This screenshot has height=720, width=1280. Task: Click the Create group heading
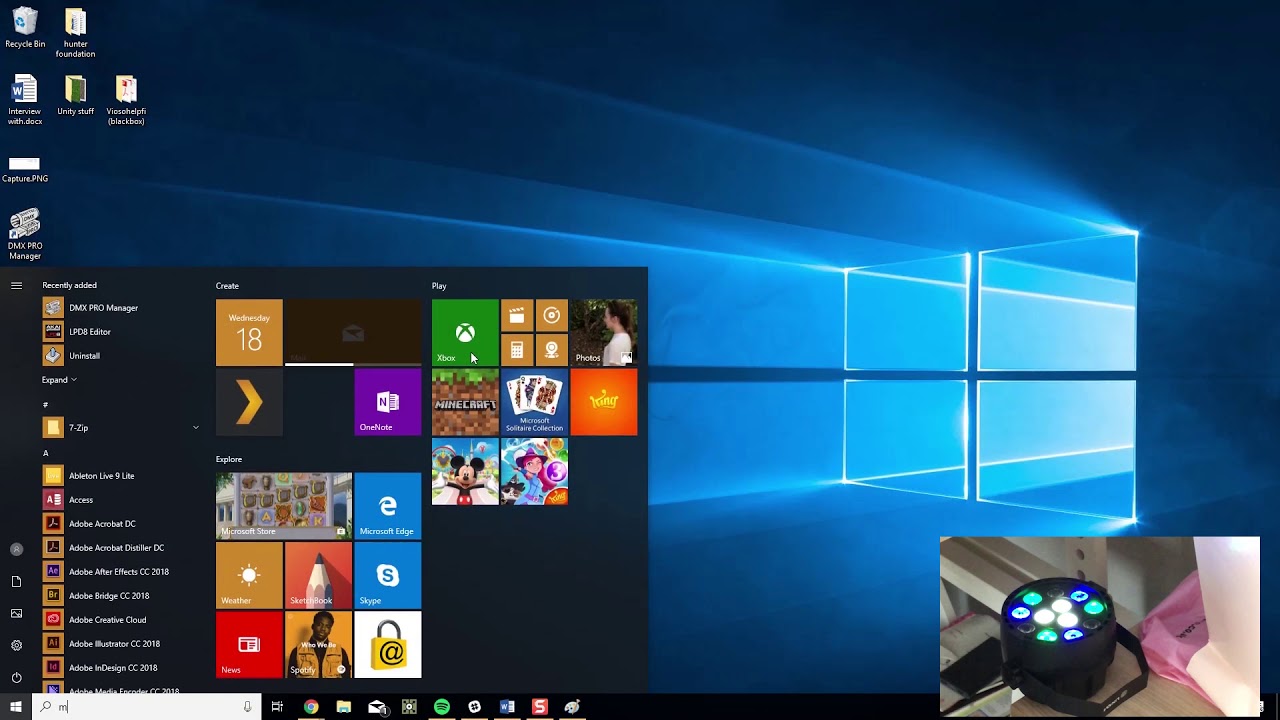(227, 286)
